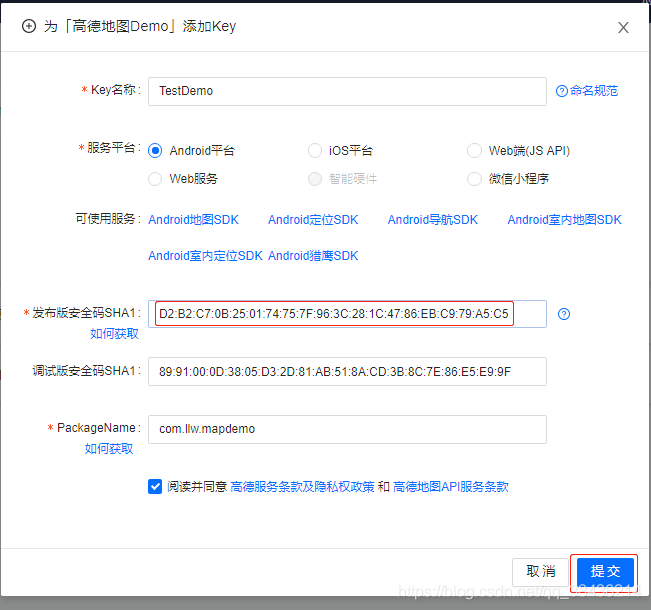
Task: Click 如何获取 under the SHA1 label
Action: 114,333
